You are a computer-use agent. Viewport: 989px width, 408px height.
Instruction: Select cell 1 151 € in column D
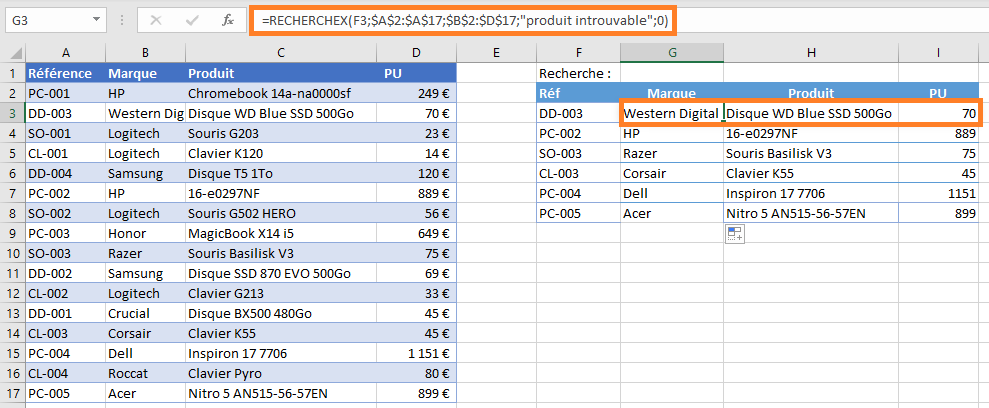[416, 354]
